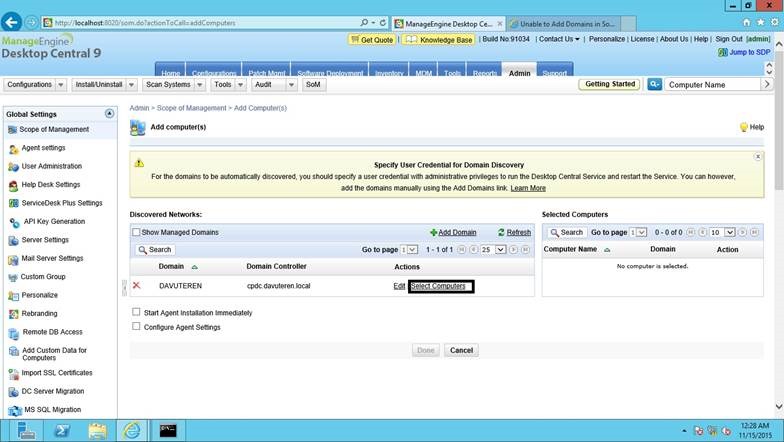
Task: Open the Patch Mgmt tab
Action: (266, 70)
